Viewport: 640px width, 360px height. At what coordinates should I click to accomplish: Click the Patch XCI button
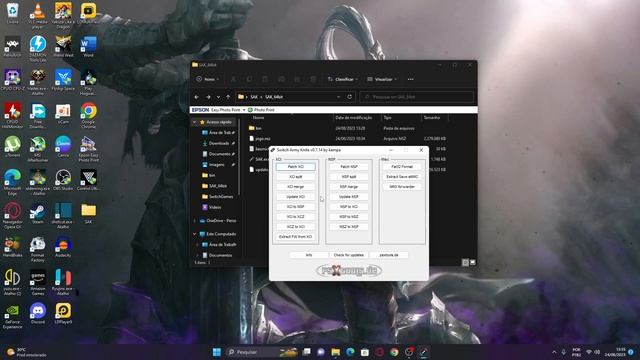296,167
